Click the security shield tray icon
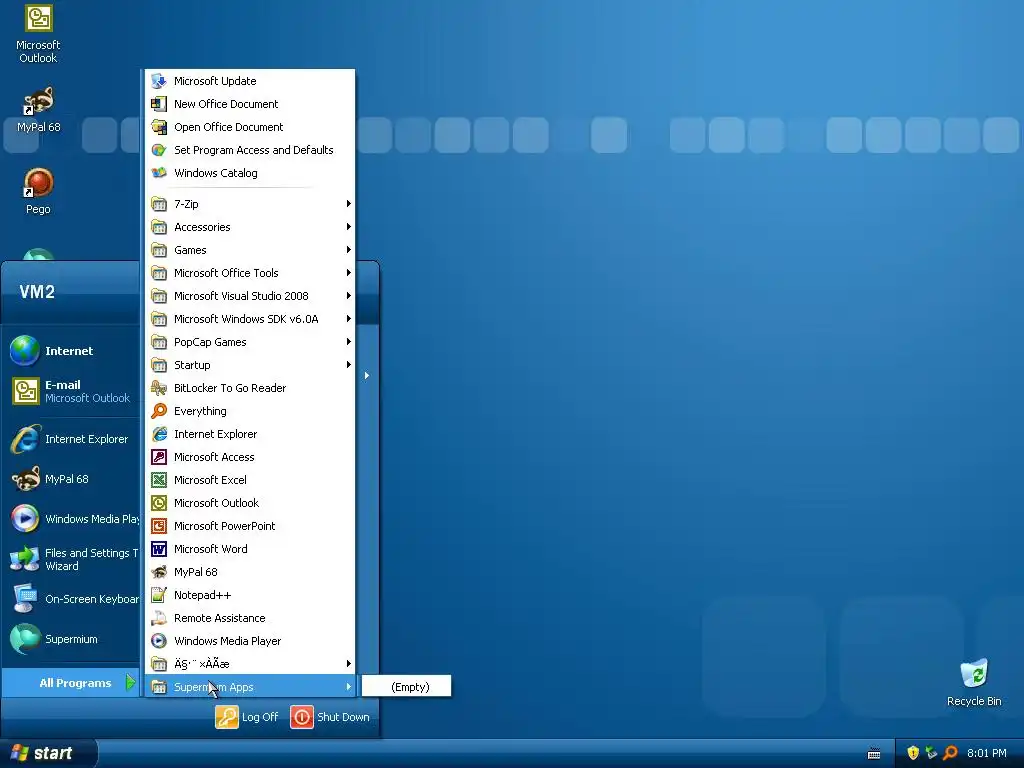The width and height of the screenshot is (1024, 768). (x=913, y=753)
